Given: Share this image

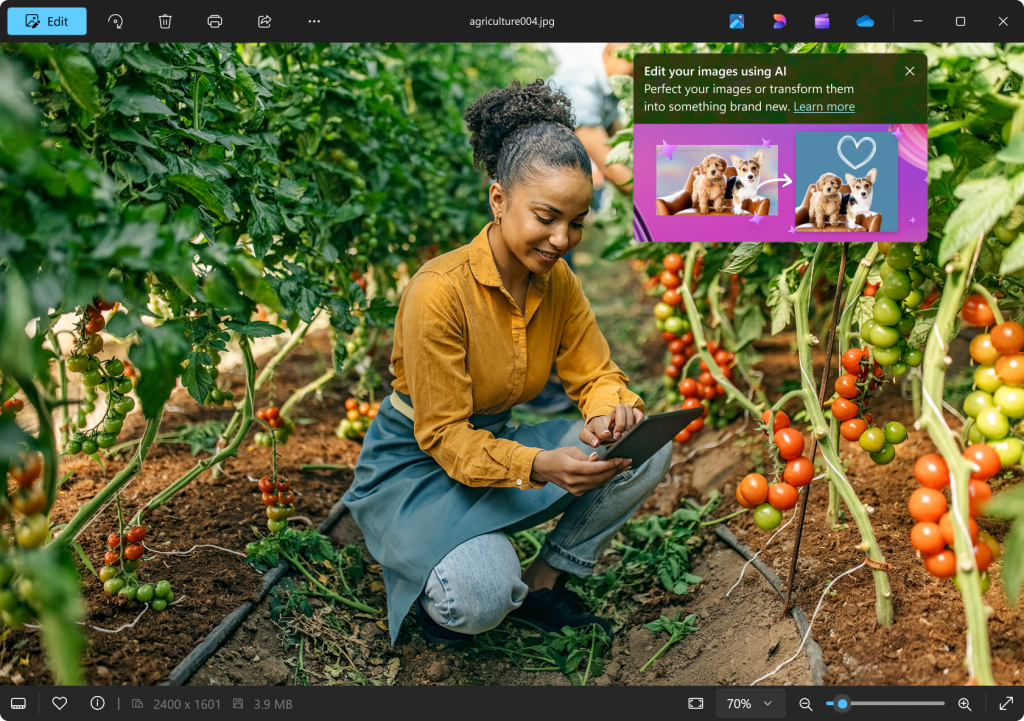Looking at the screenshot, I should tap(264, 20).
